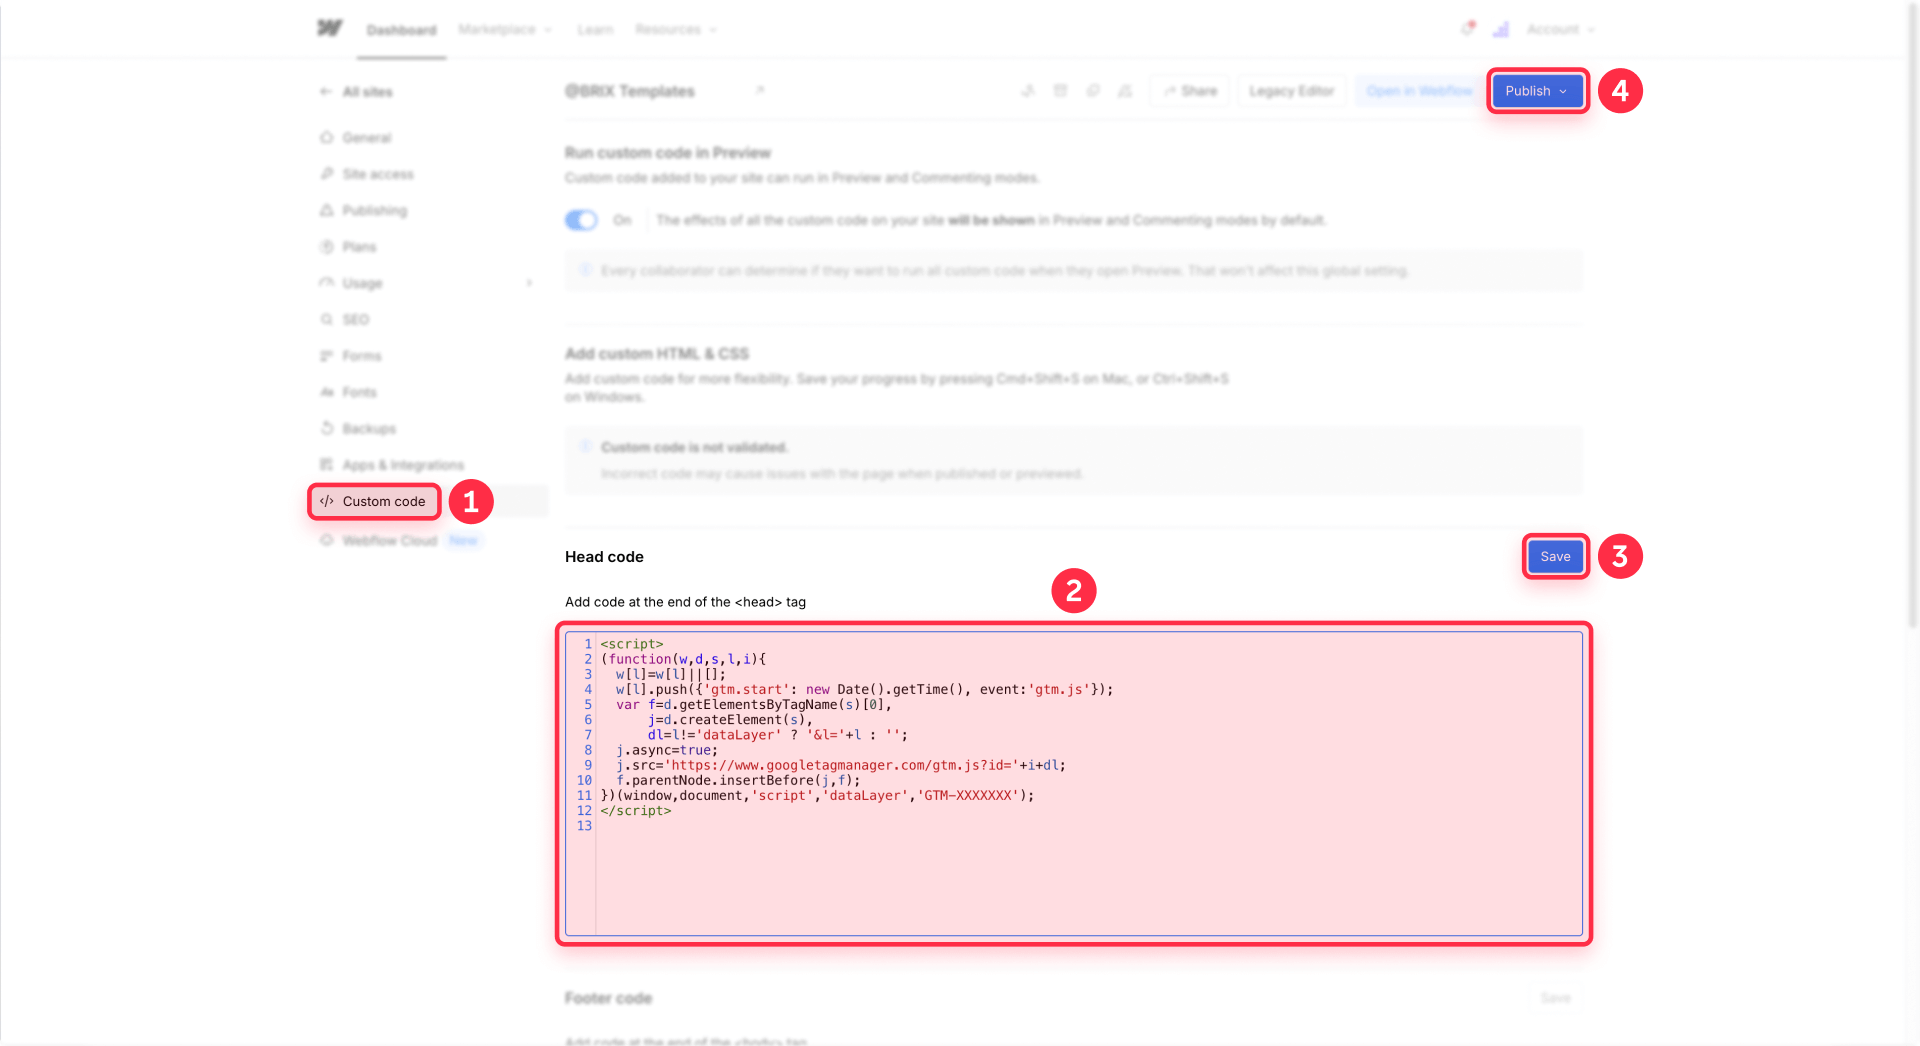
Task: Save the Head code changes
Action: (1555, 556)
